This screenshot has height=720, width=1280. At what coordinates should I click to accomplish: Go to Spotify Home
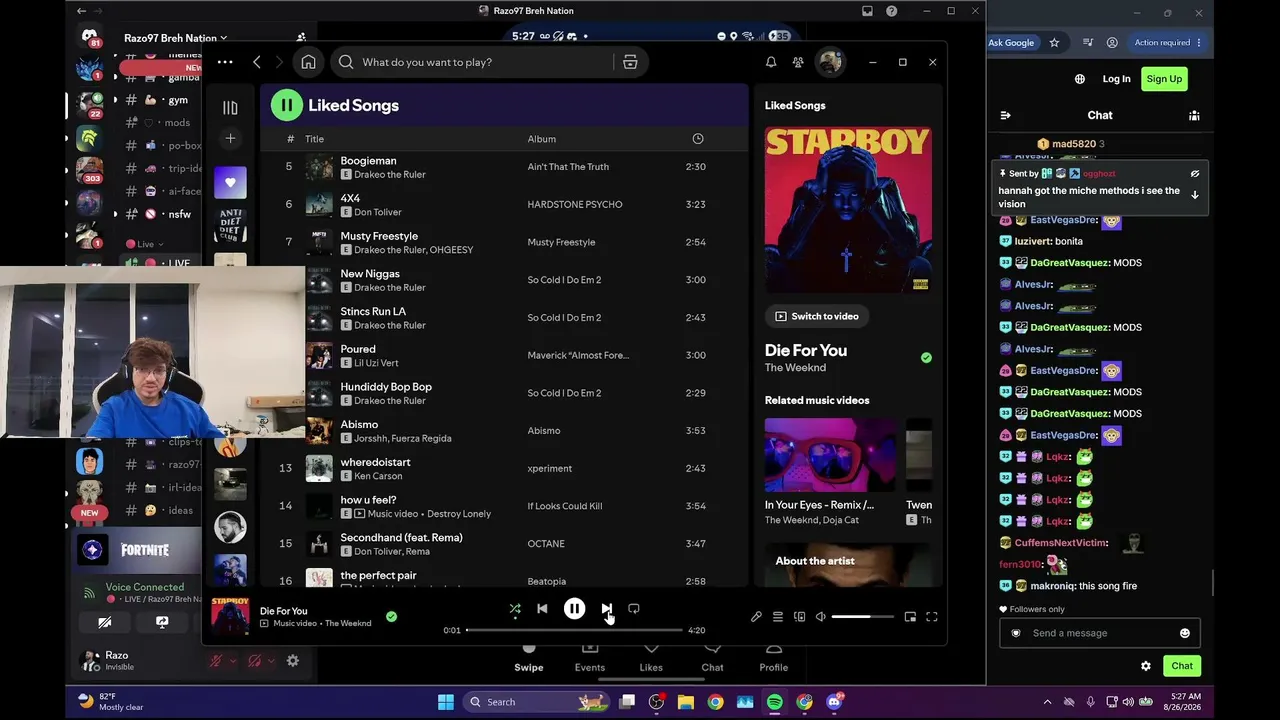[x=308, y=62]
